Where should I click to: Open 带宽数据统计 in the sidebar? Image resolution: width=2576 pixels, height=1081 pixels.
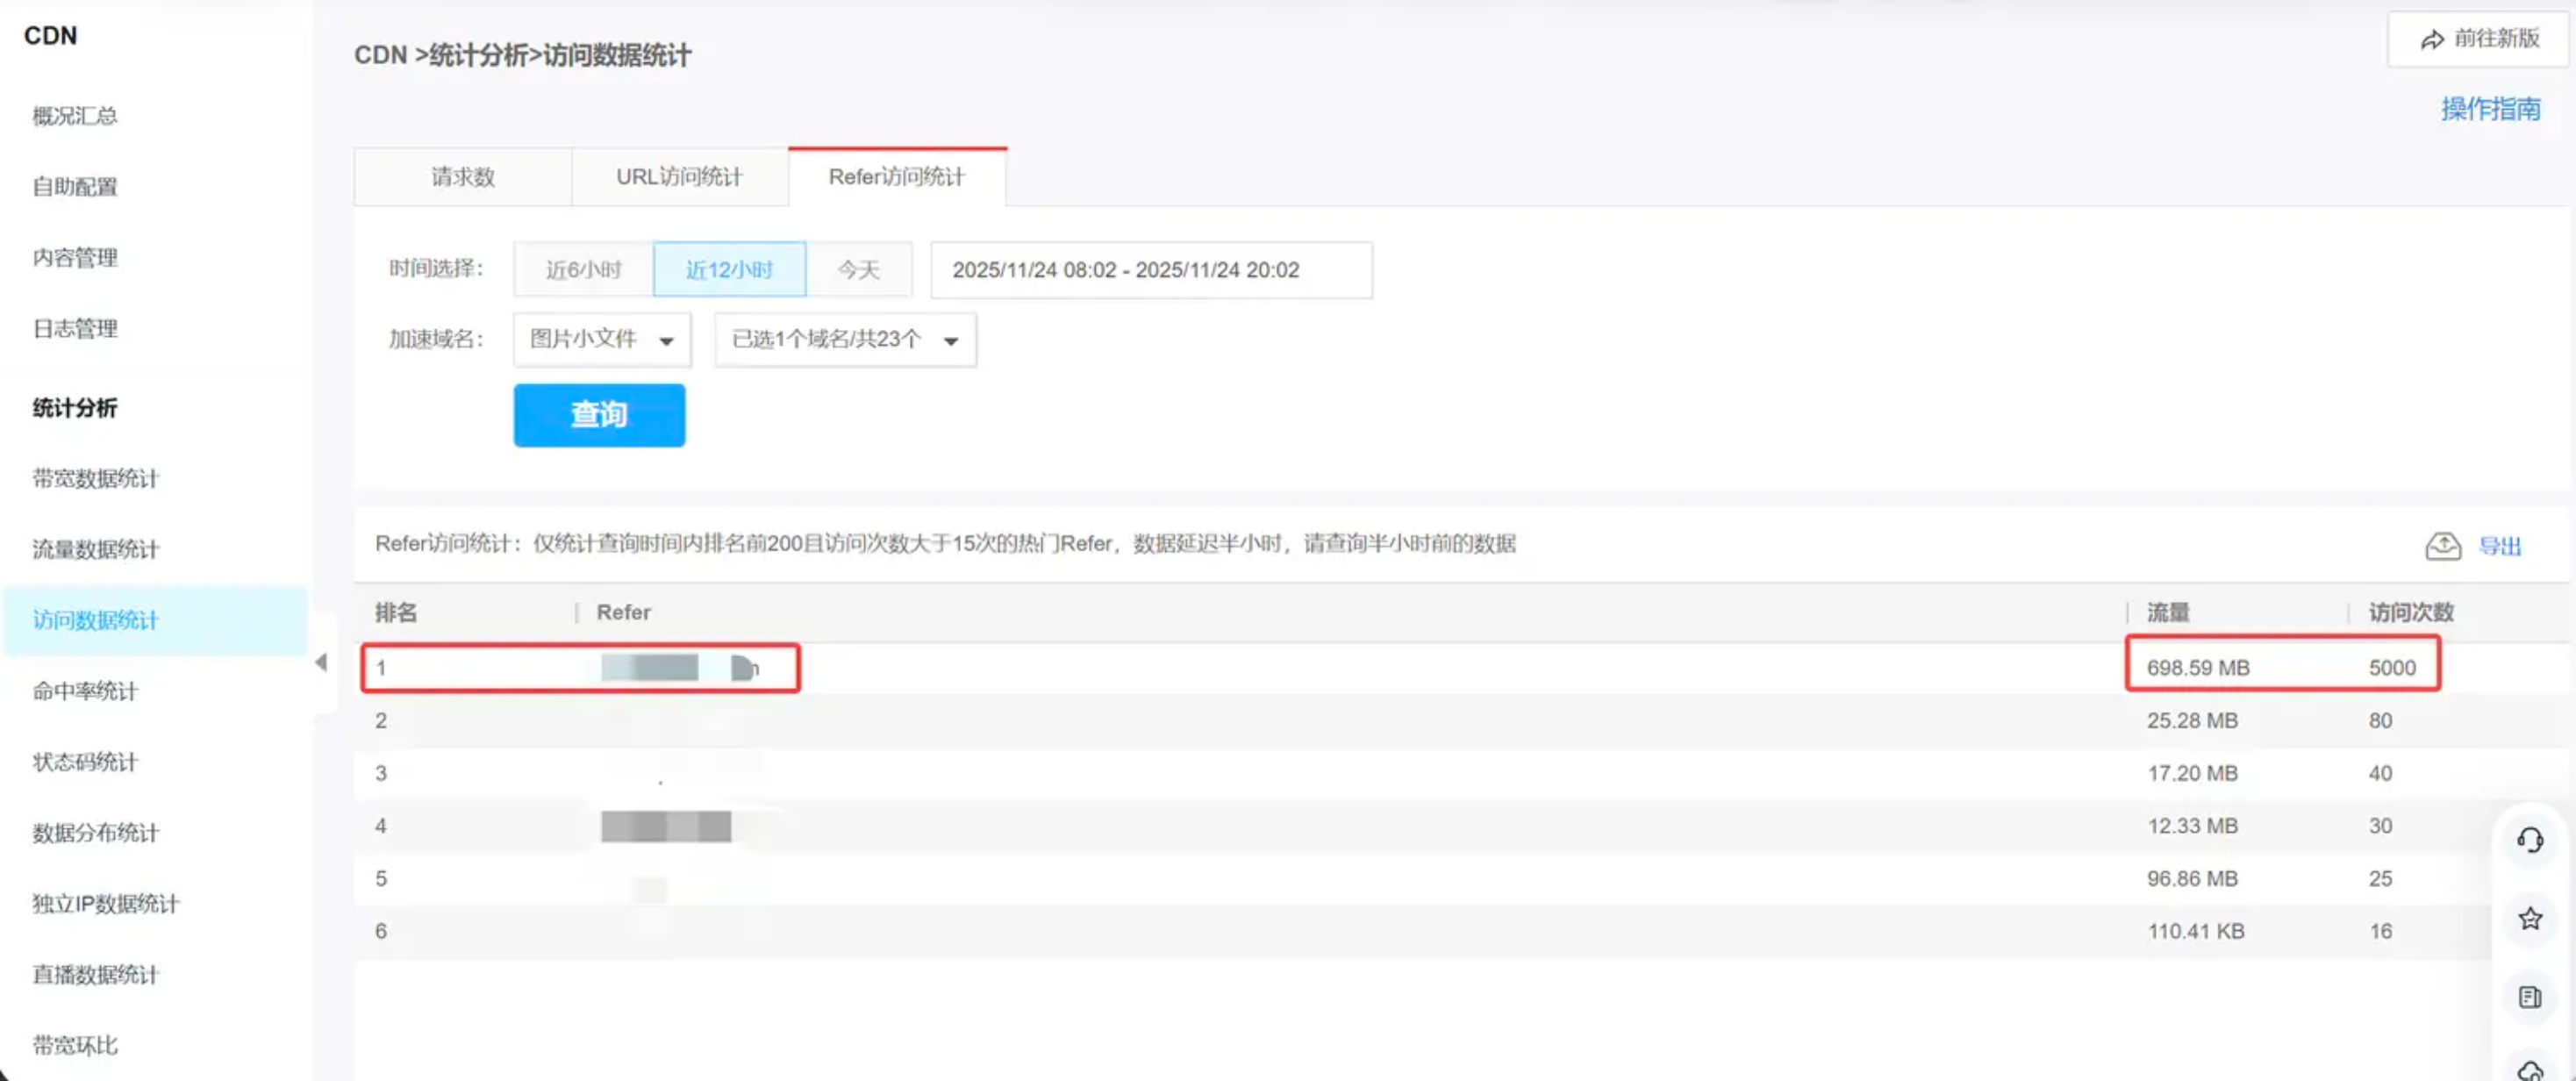(x=96, y=479)
